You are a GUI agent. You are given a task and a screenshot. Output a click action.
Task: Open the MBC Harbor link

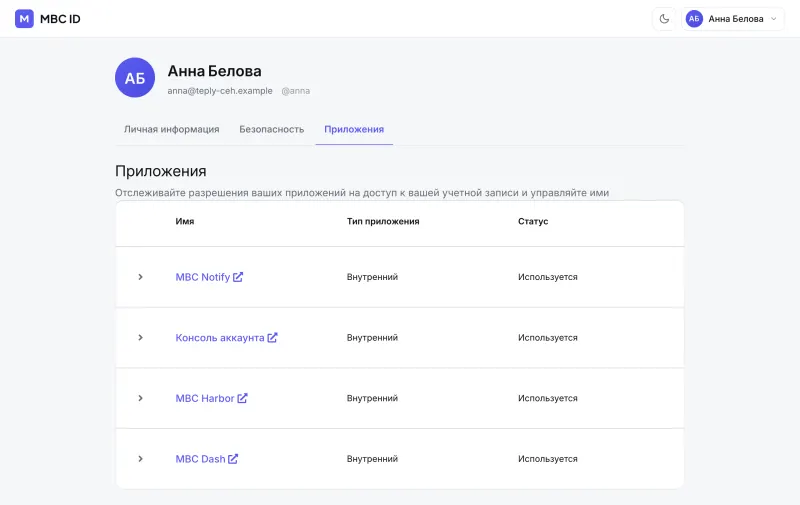pyautogui.click(x=211, y=398)
